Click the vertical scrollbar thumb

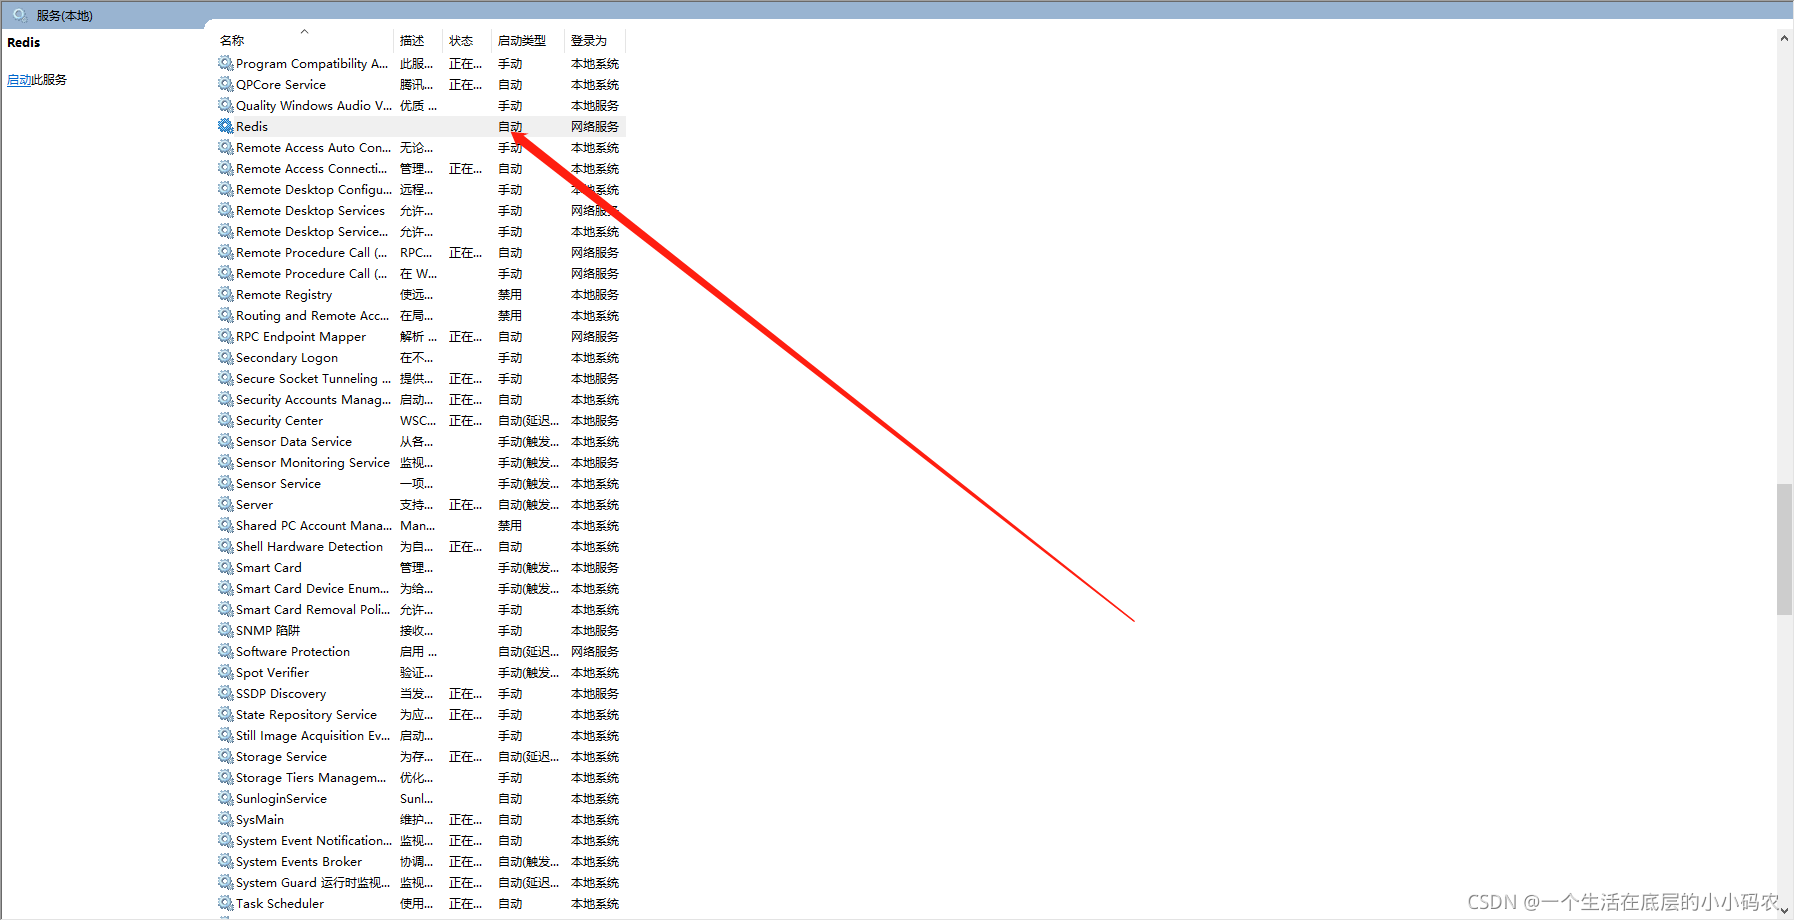[1784, 549]
